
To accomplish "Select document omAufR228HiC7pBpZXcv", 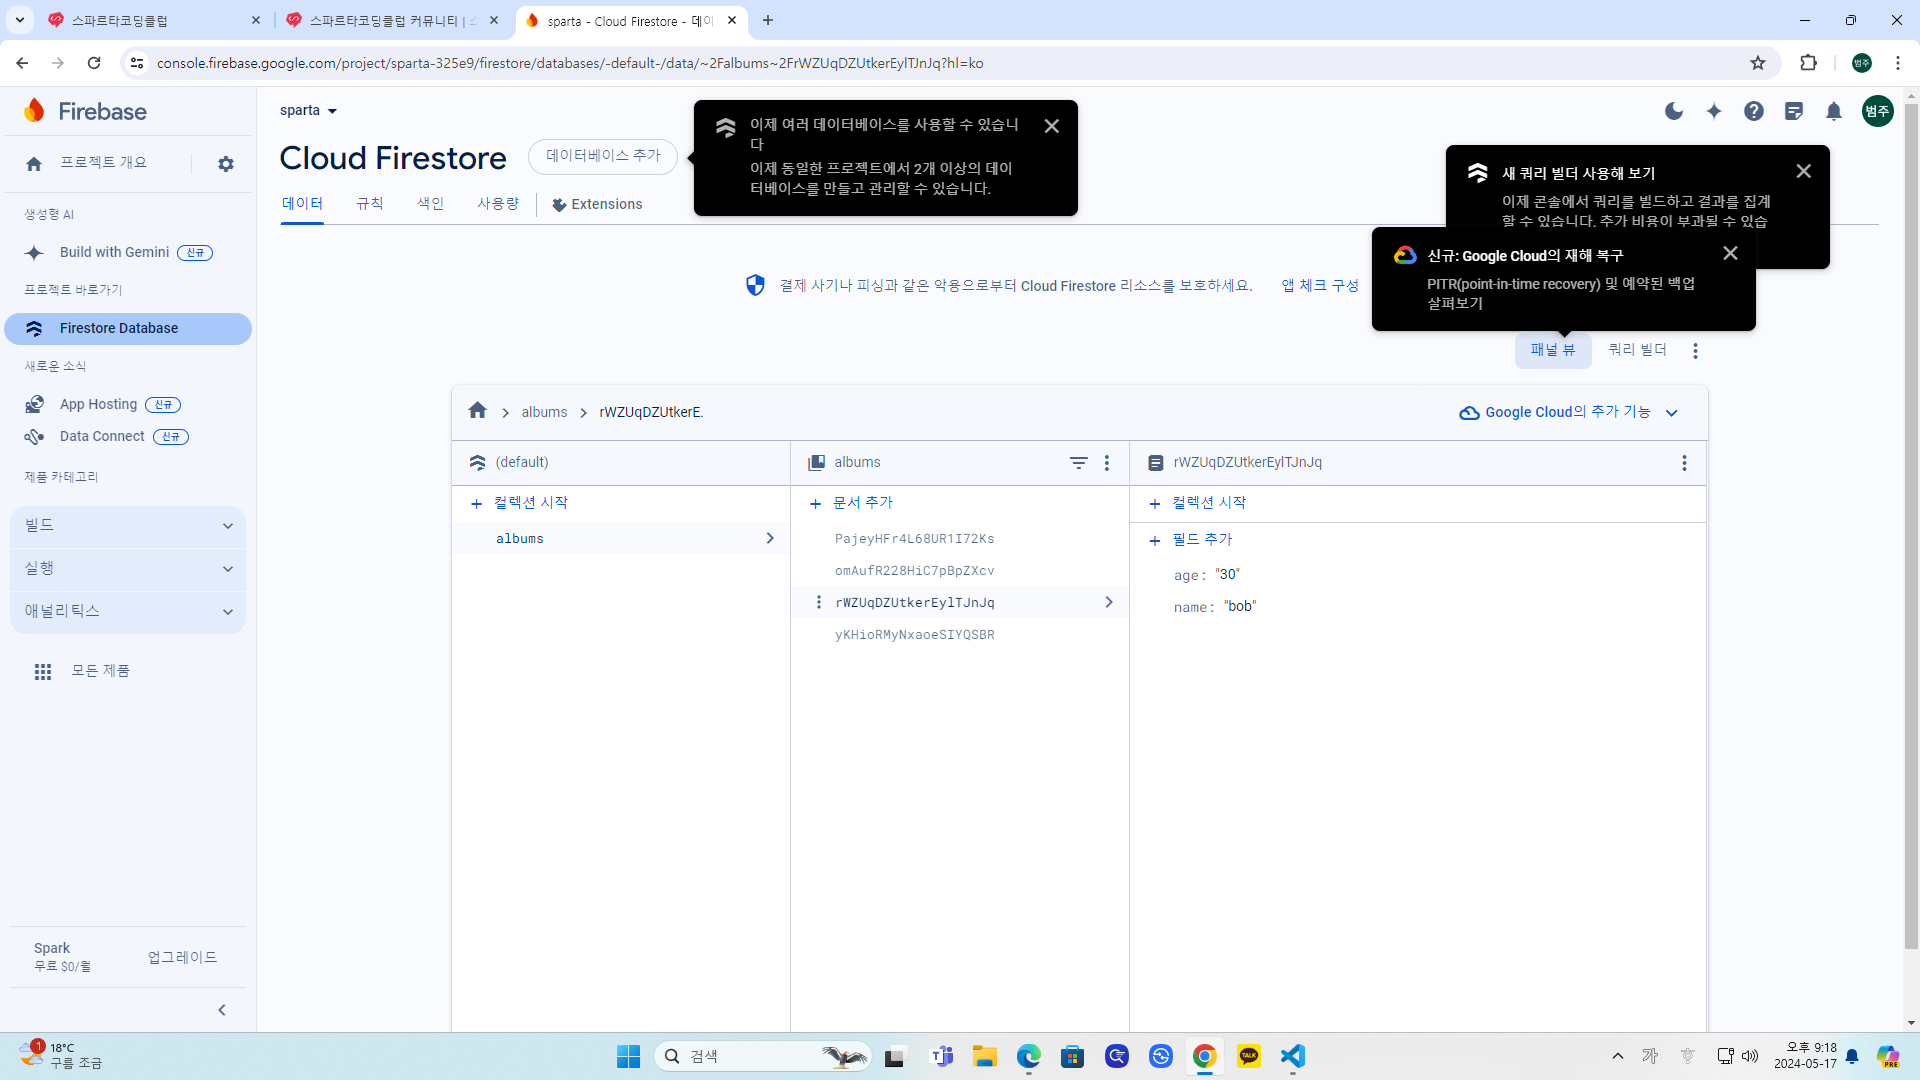I will pos(914,571).
